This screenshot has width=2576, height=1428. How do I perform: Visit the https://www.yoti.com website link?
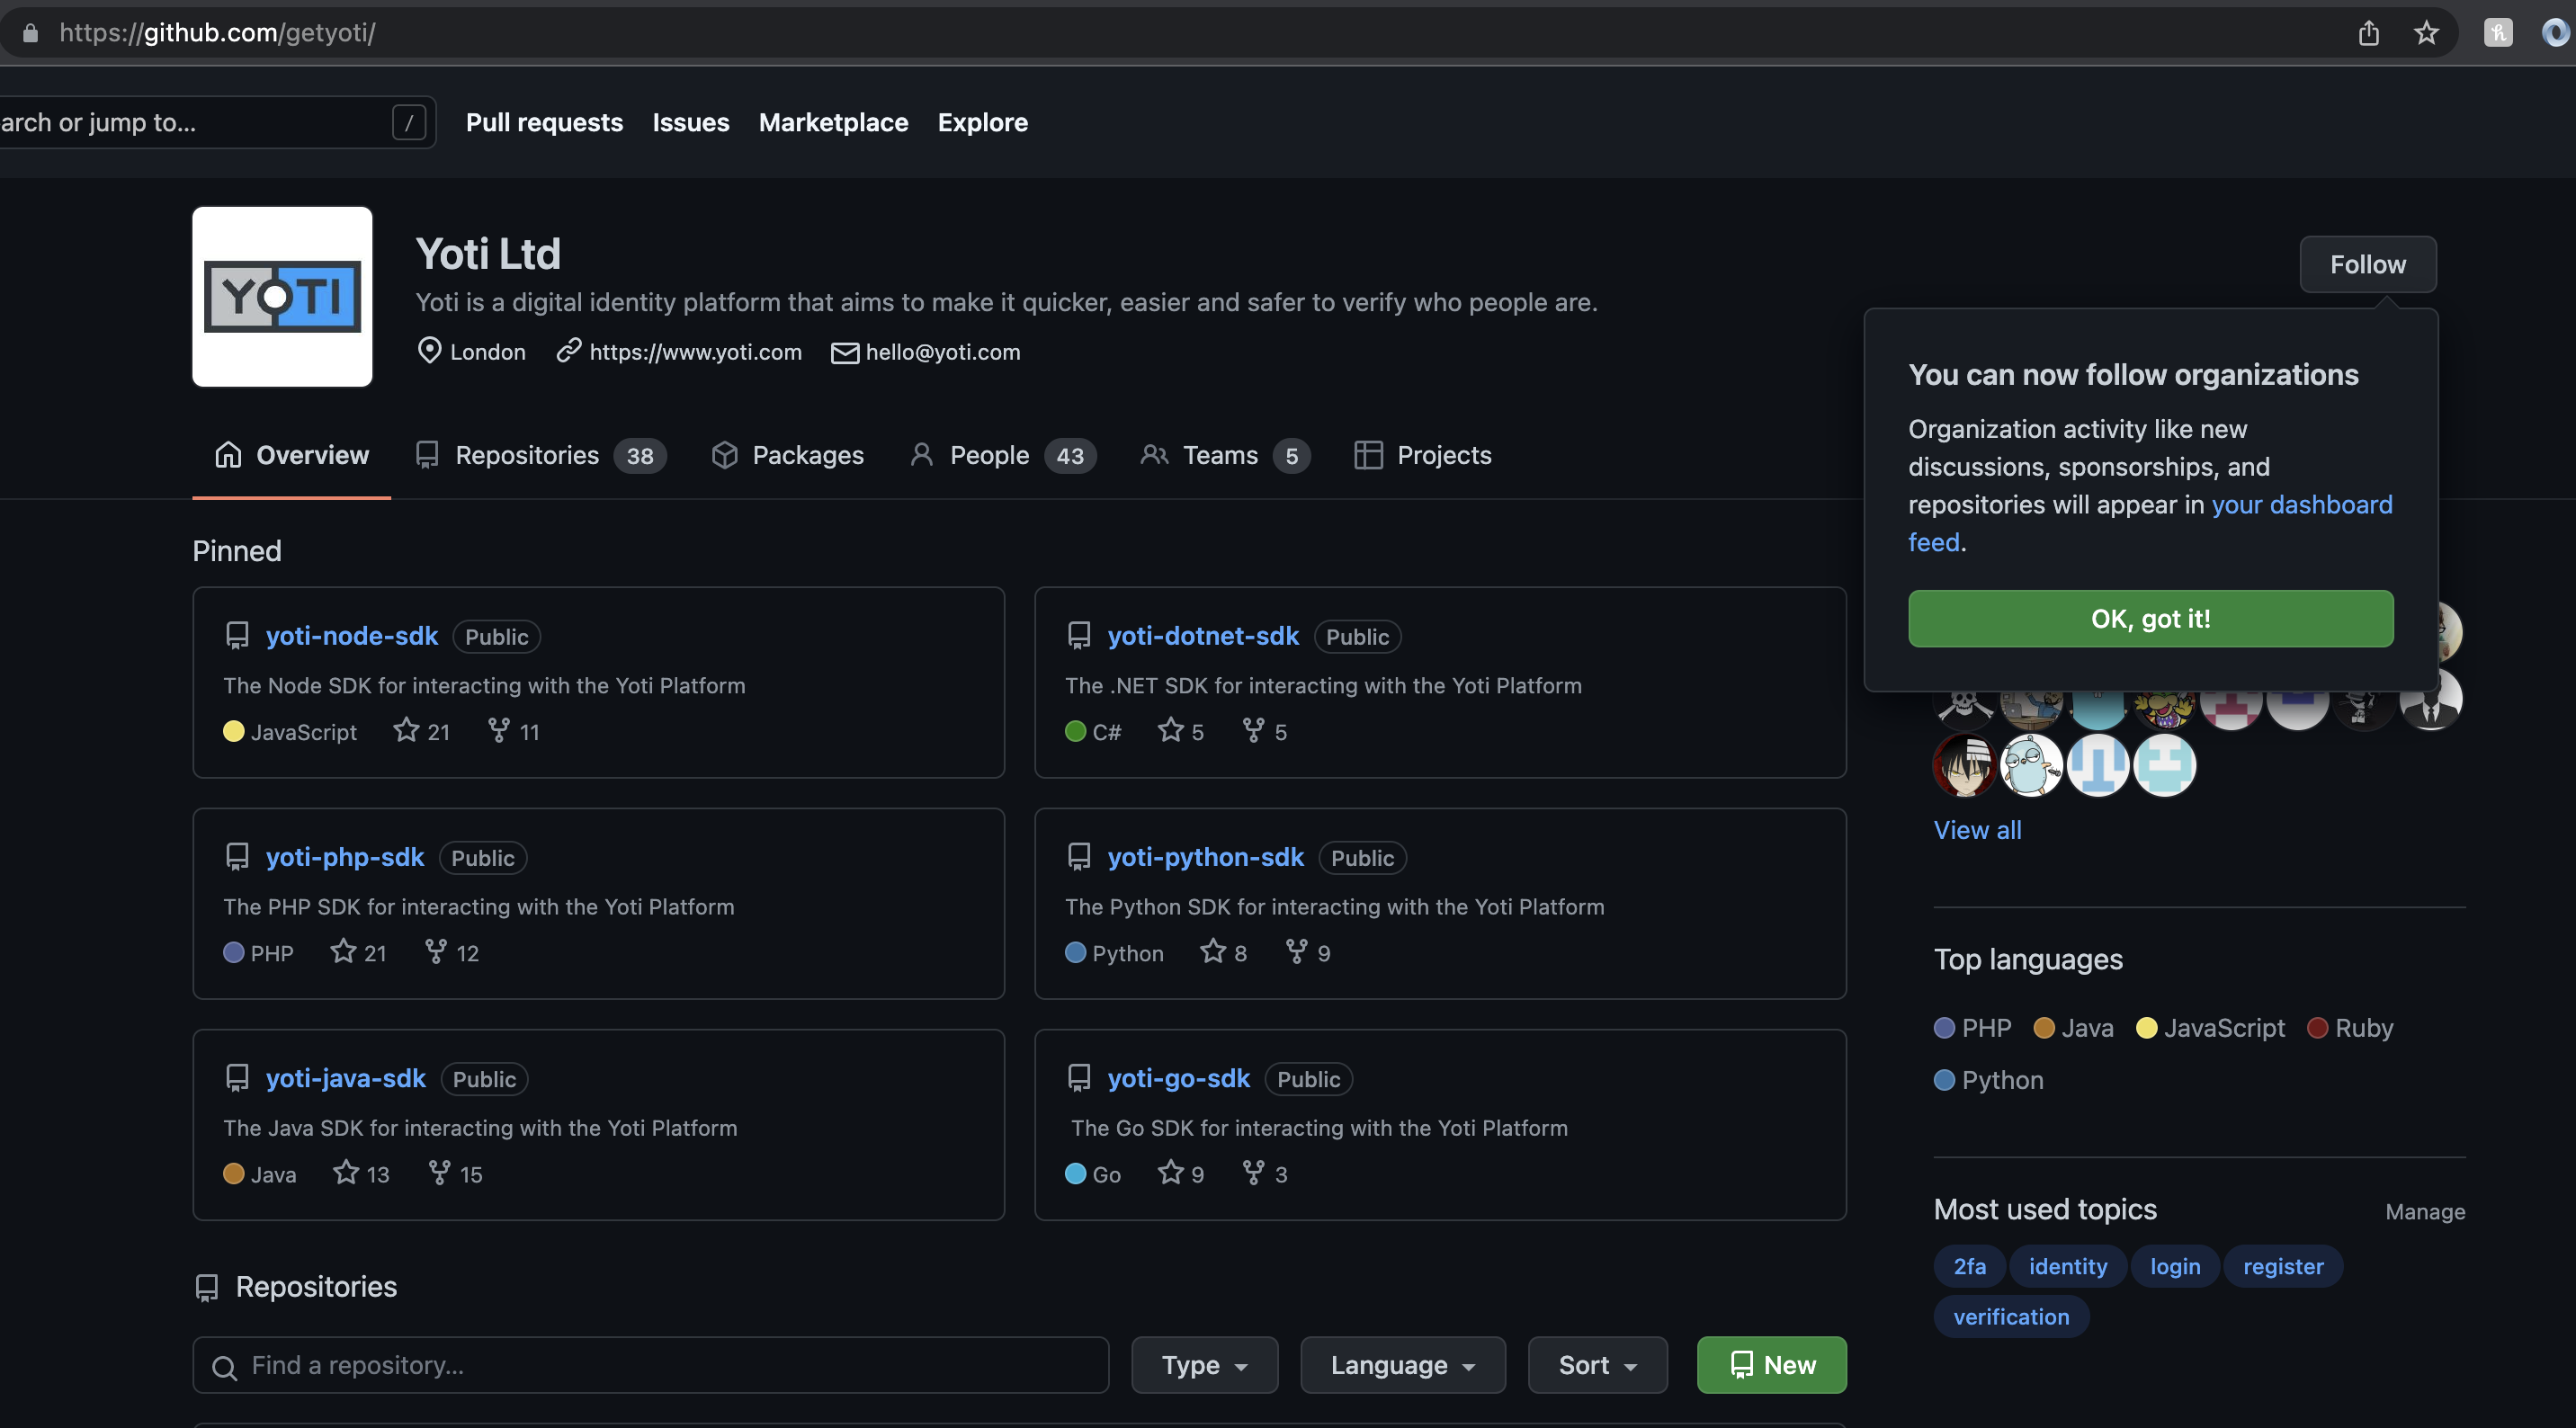point(695,352)
